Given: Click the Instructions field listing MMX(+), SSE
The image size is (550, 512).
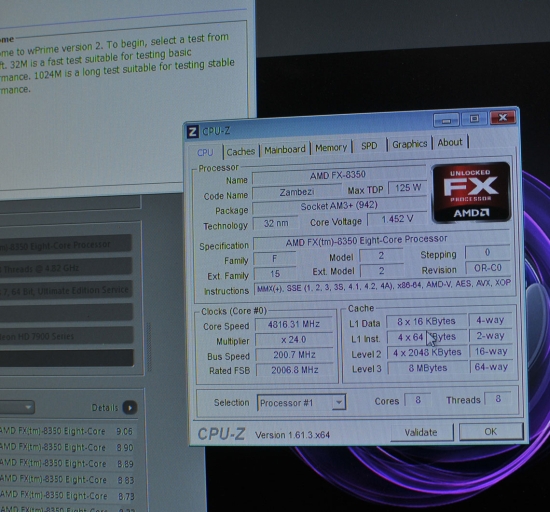Looking at the screenshot, I should [383, 287].
